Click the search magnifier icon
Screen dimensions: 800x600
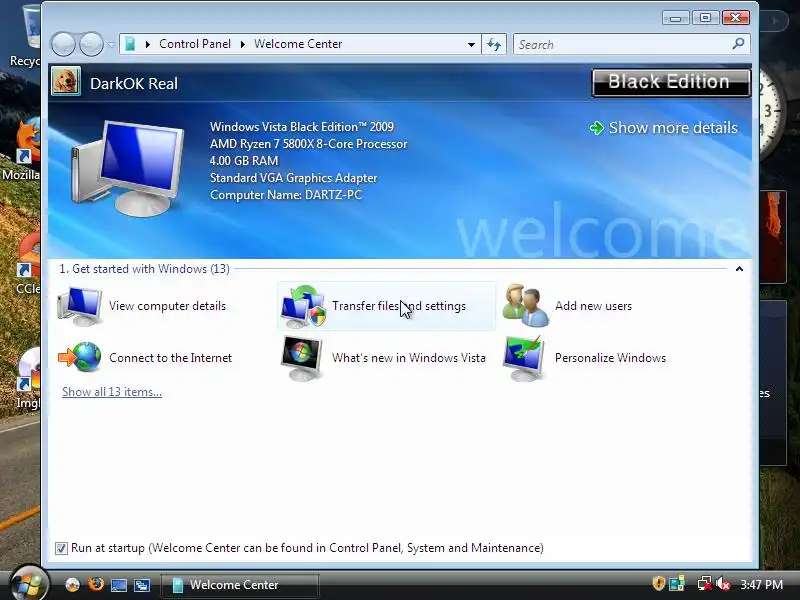tap(738, 44)
